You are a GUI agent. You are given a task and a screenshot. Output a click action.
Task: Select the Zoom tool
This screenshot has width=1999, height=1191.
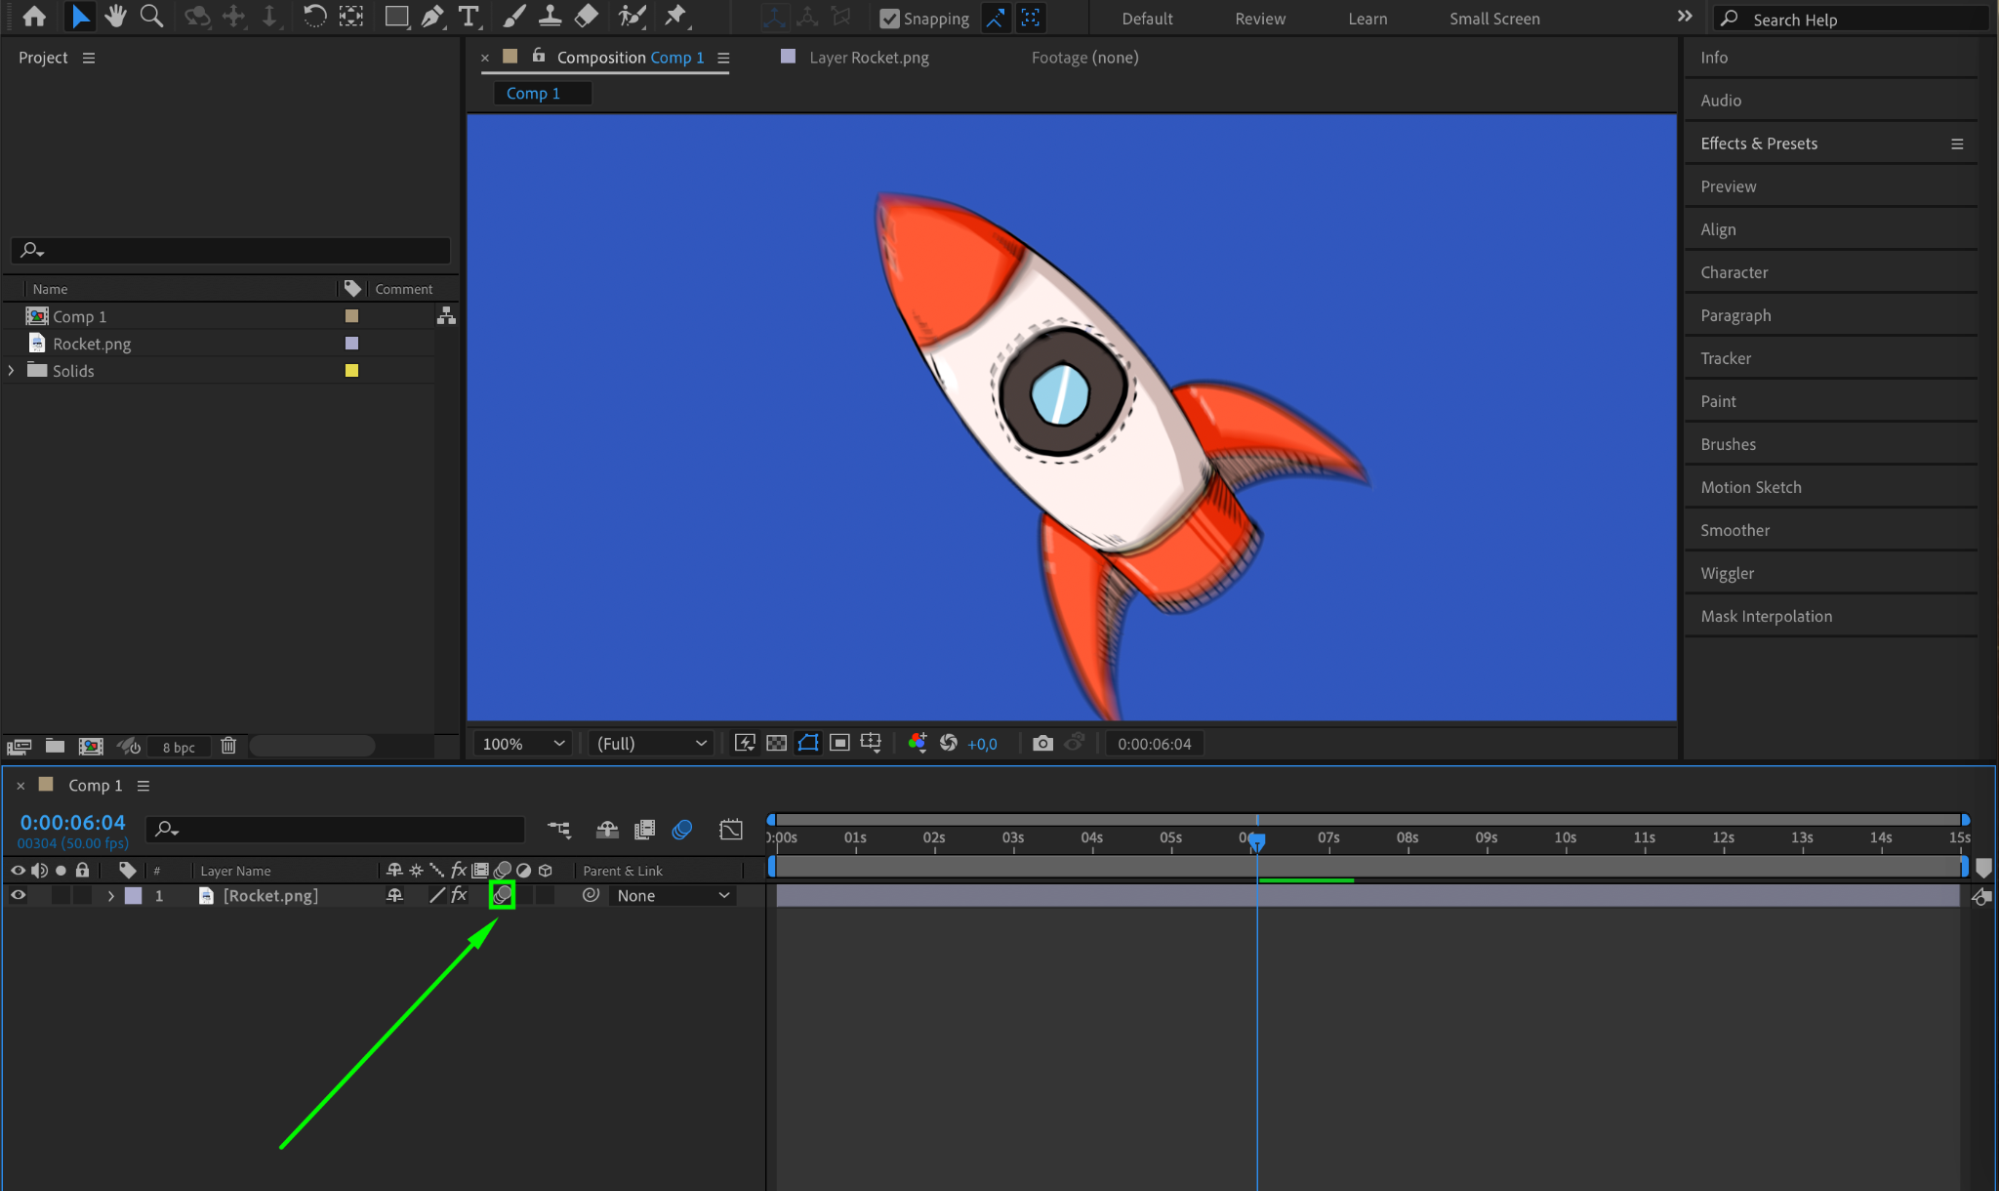[x=151, y=16]
